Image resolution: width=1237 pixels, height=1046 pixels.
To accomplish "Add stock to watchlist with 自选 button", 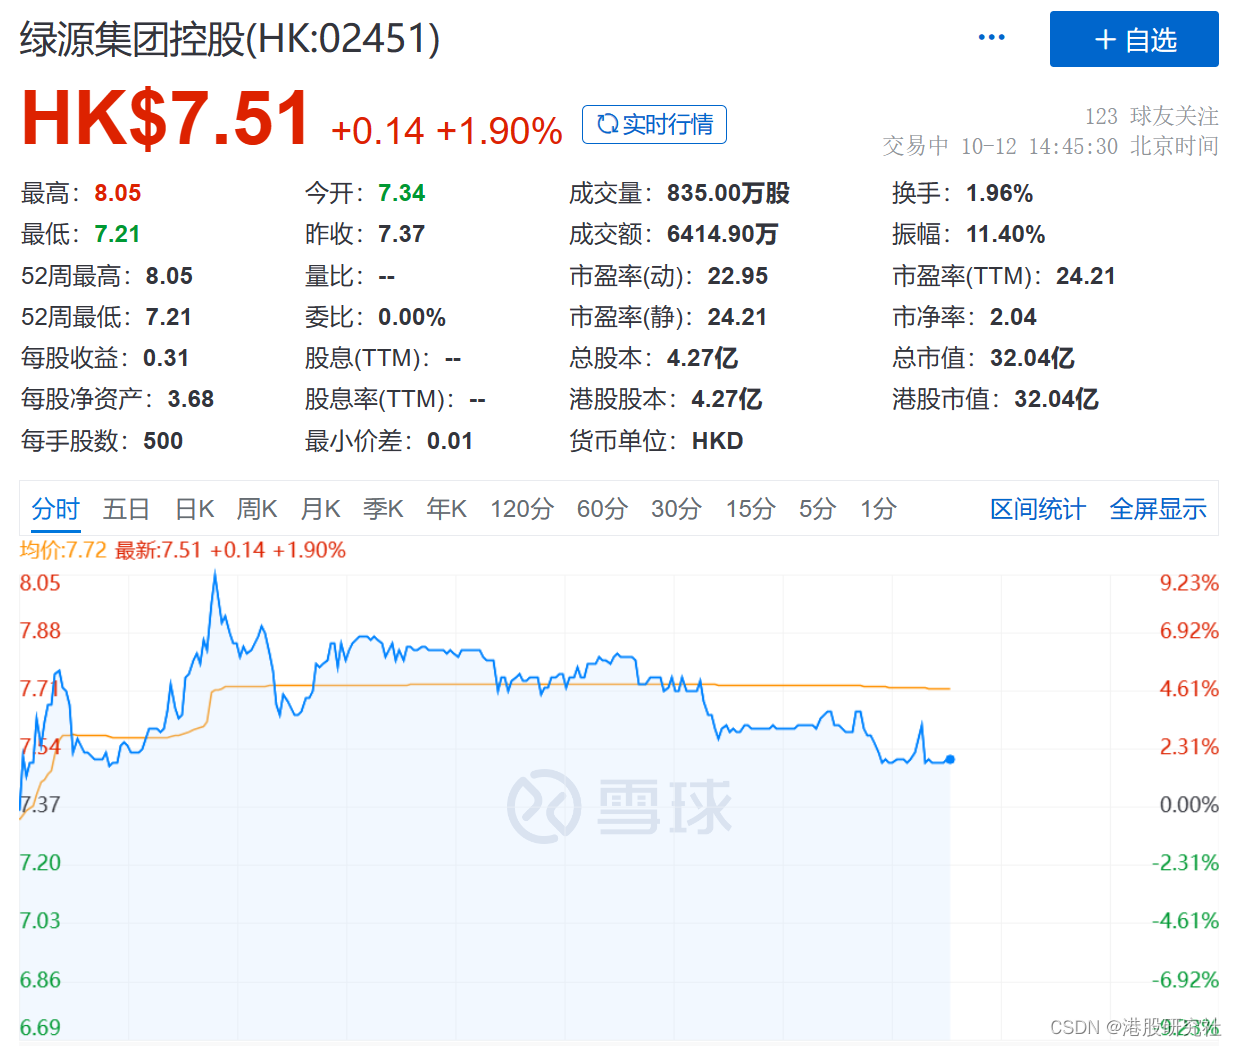I will click(x=1134, y=39).
